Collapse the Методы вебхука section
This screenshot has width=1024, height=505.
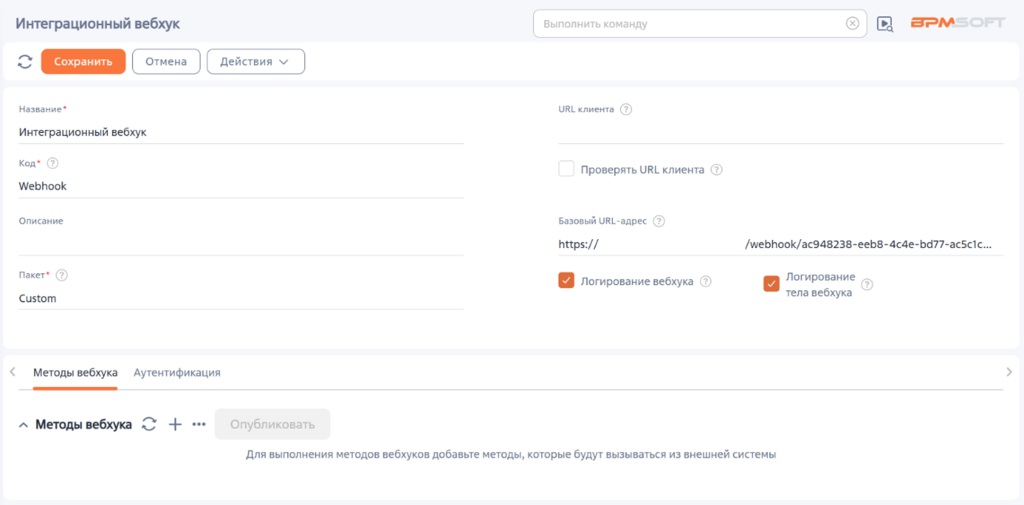[23, 425]
